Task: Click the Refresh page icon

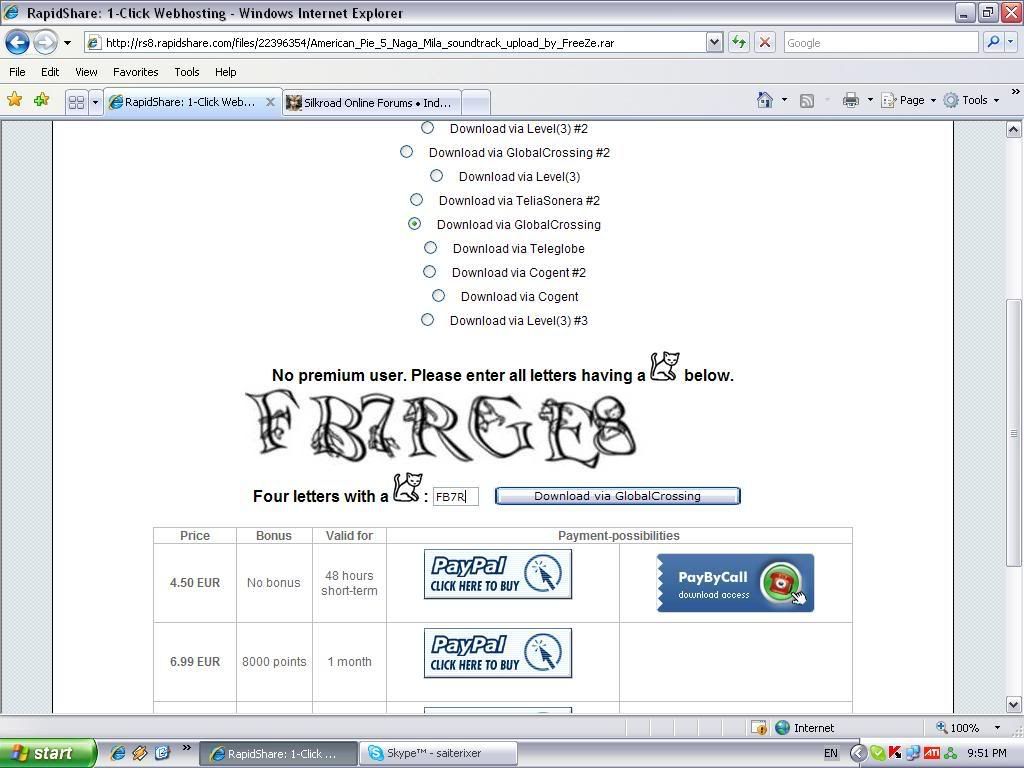Action: (739, 43)
